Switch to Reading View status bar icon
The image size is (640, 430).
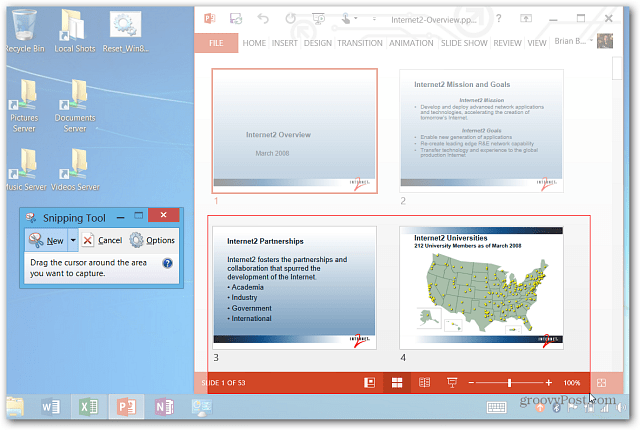[424, 383]
